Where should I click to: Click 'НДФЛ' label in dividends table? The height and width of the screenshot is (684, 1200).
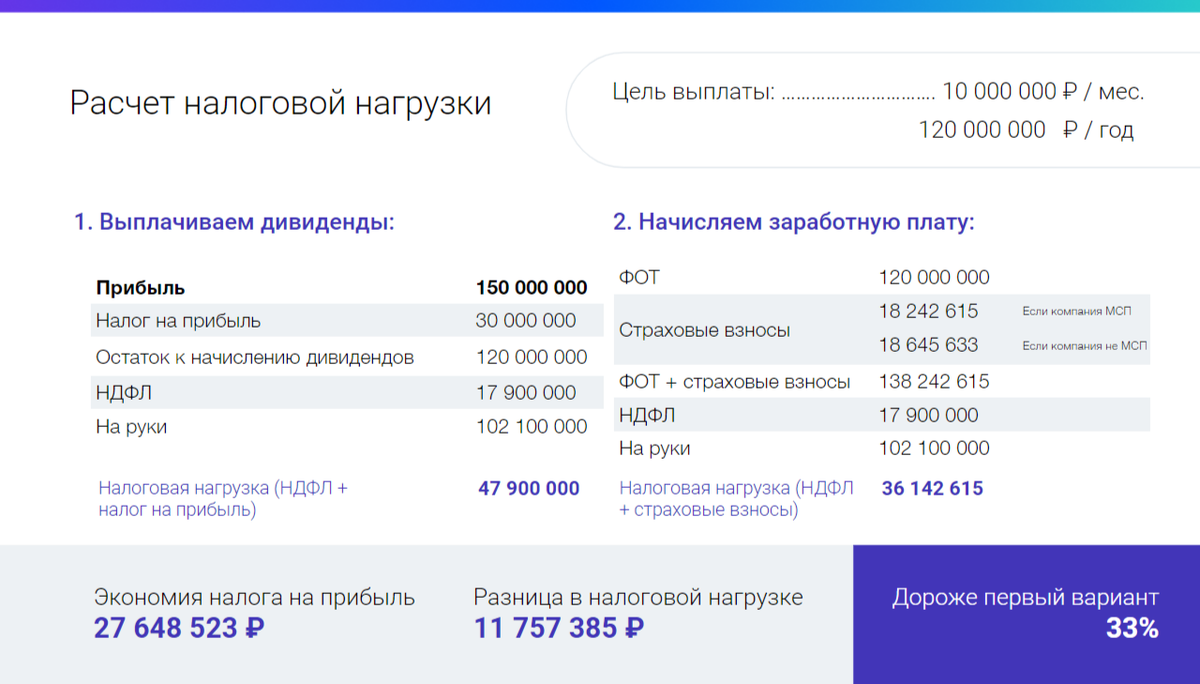coord(124,394)
